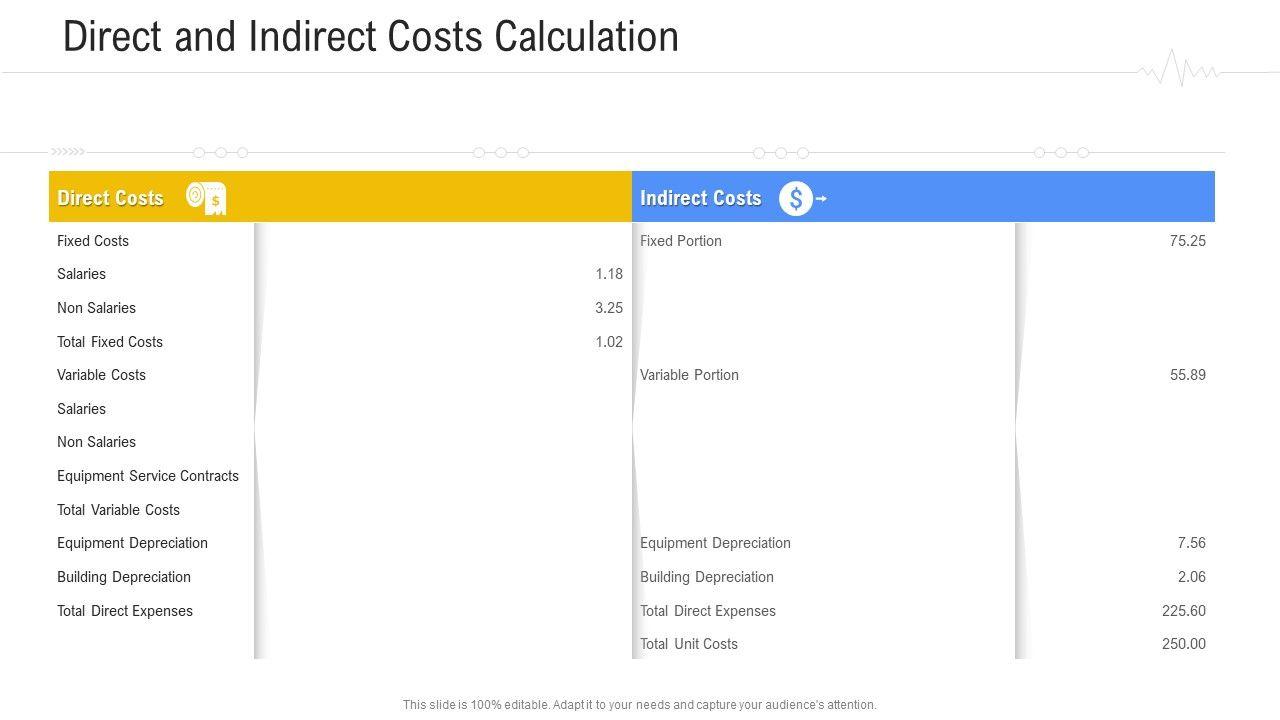This screenshot has height=720, width=1280.
Task: Select the 'Total Unit Costs' row label
Action: coord(689,644)
